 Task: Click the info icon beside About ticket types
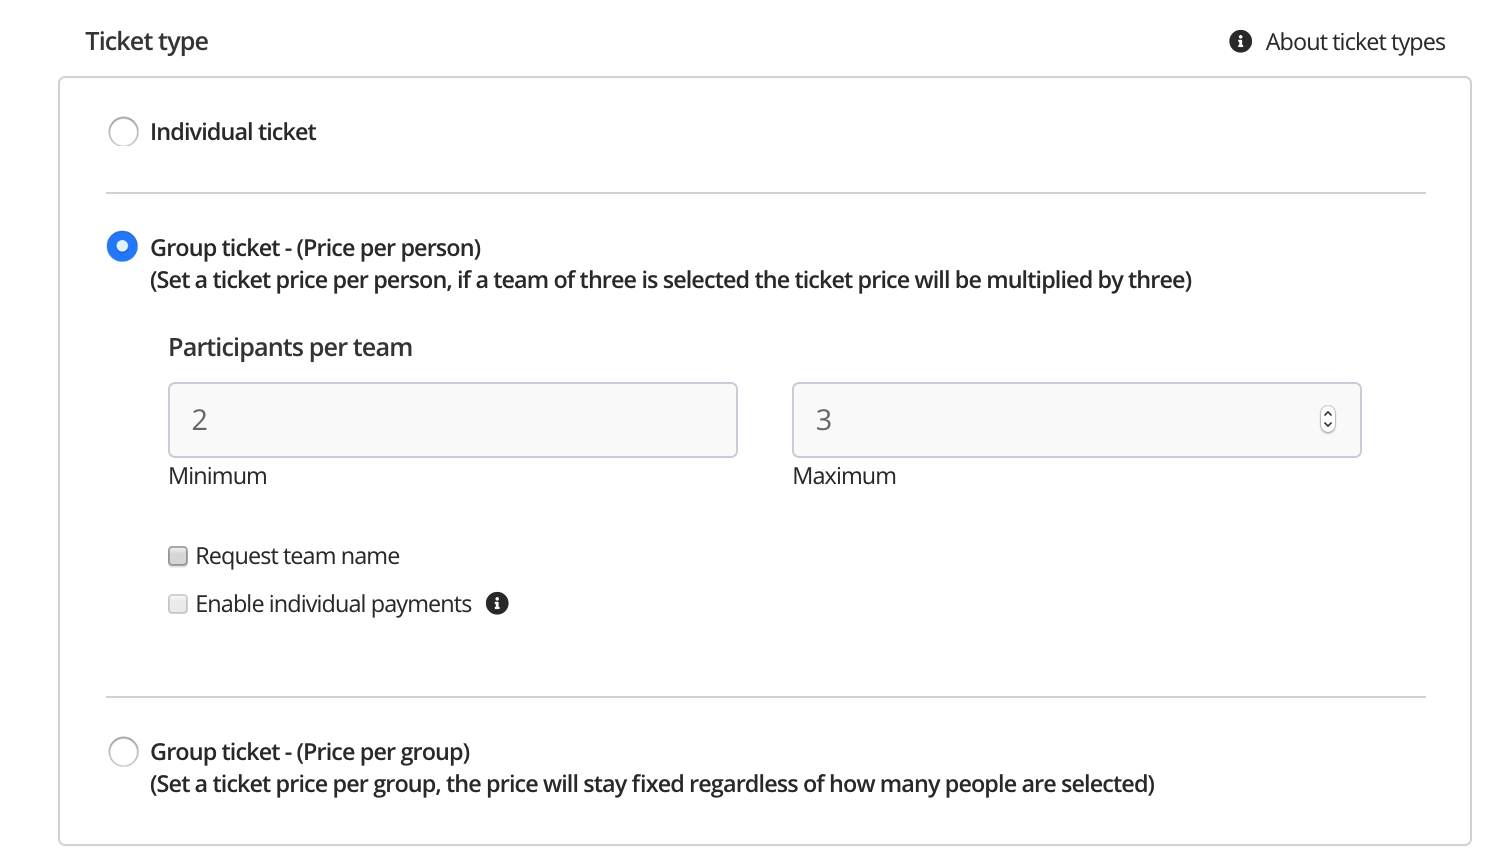pyautogui.click(x=1240, y=41)
